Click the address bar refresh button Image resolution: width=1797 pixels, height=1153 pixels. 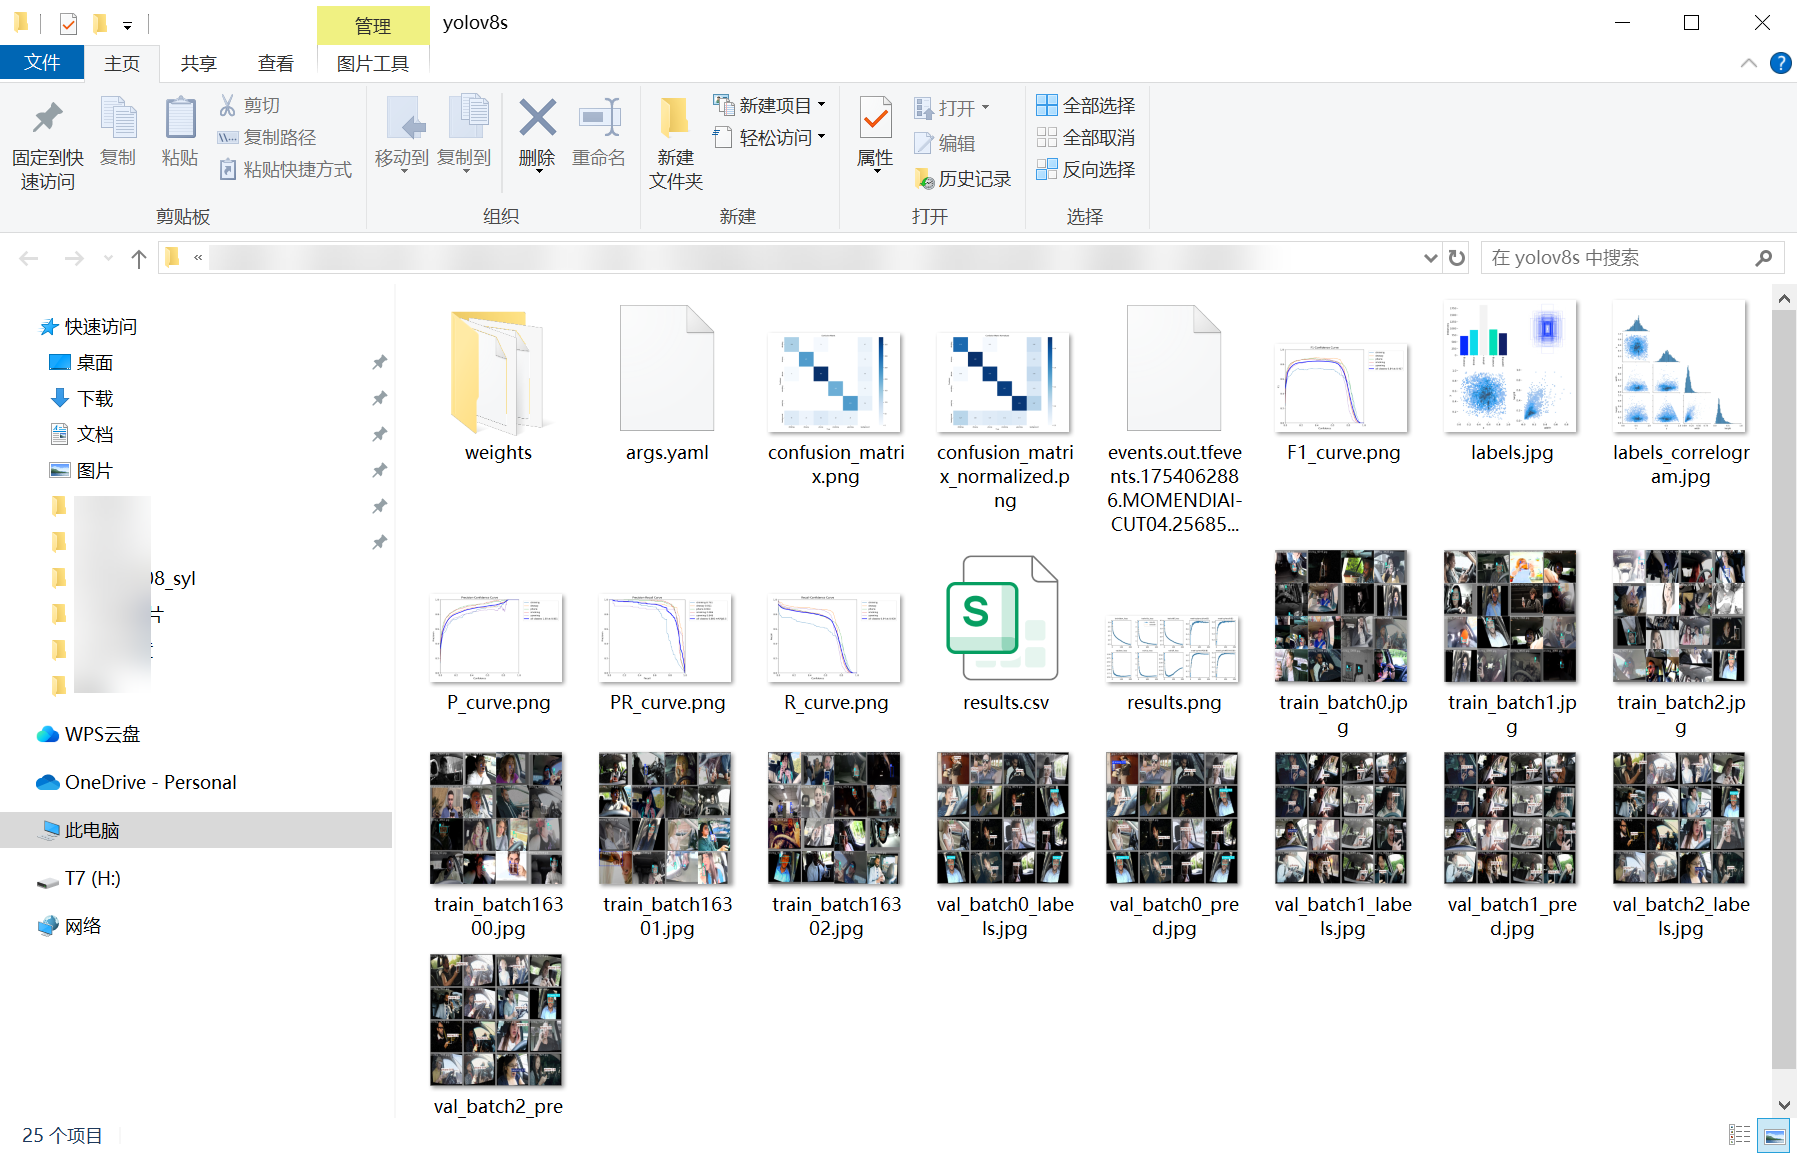1456,257
